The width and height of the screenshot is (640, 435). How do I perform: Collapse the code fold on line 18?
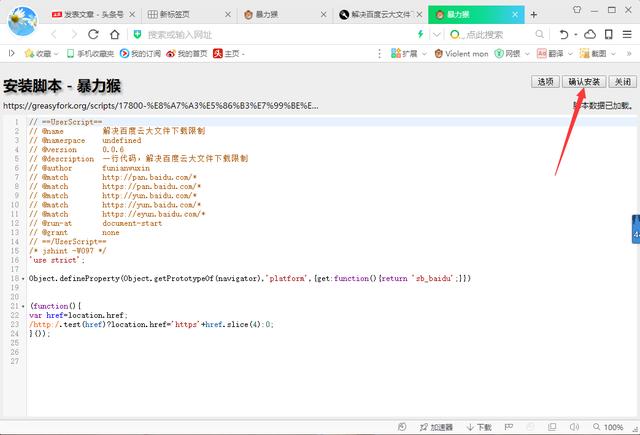25,277
